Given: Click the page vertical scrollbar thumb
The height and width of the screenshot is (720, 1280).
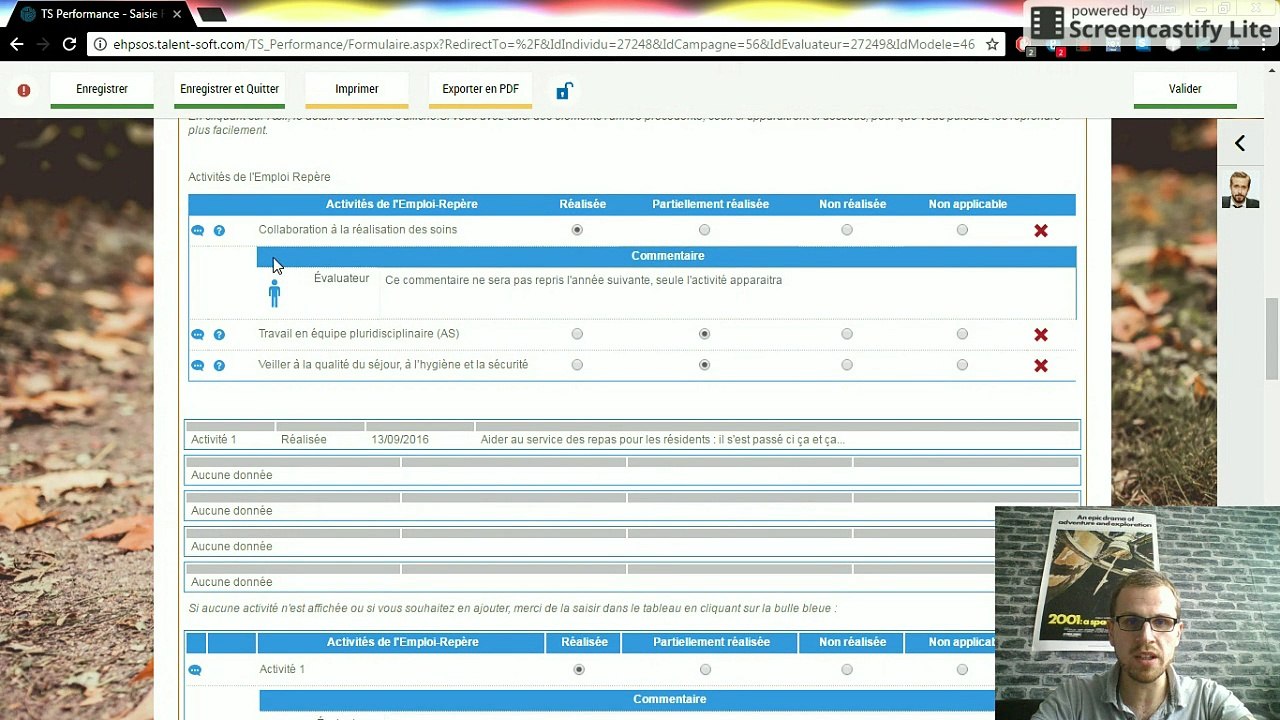Looking at the screenshot, I should (x=1272, y=338).
